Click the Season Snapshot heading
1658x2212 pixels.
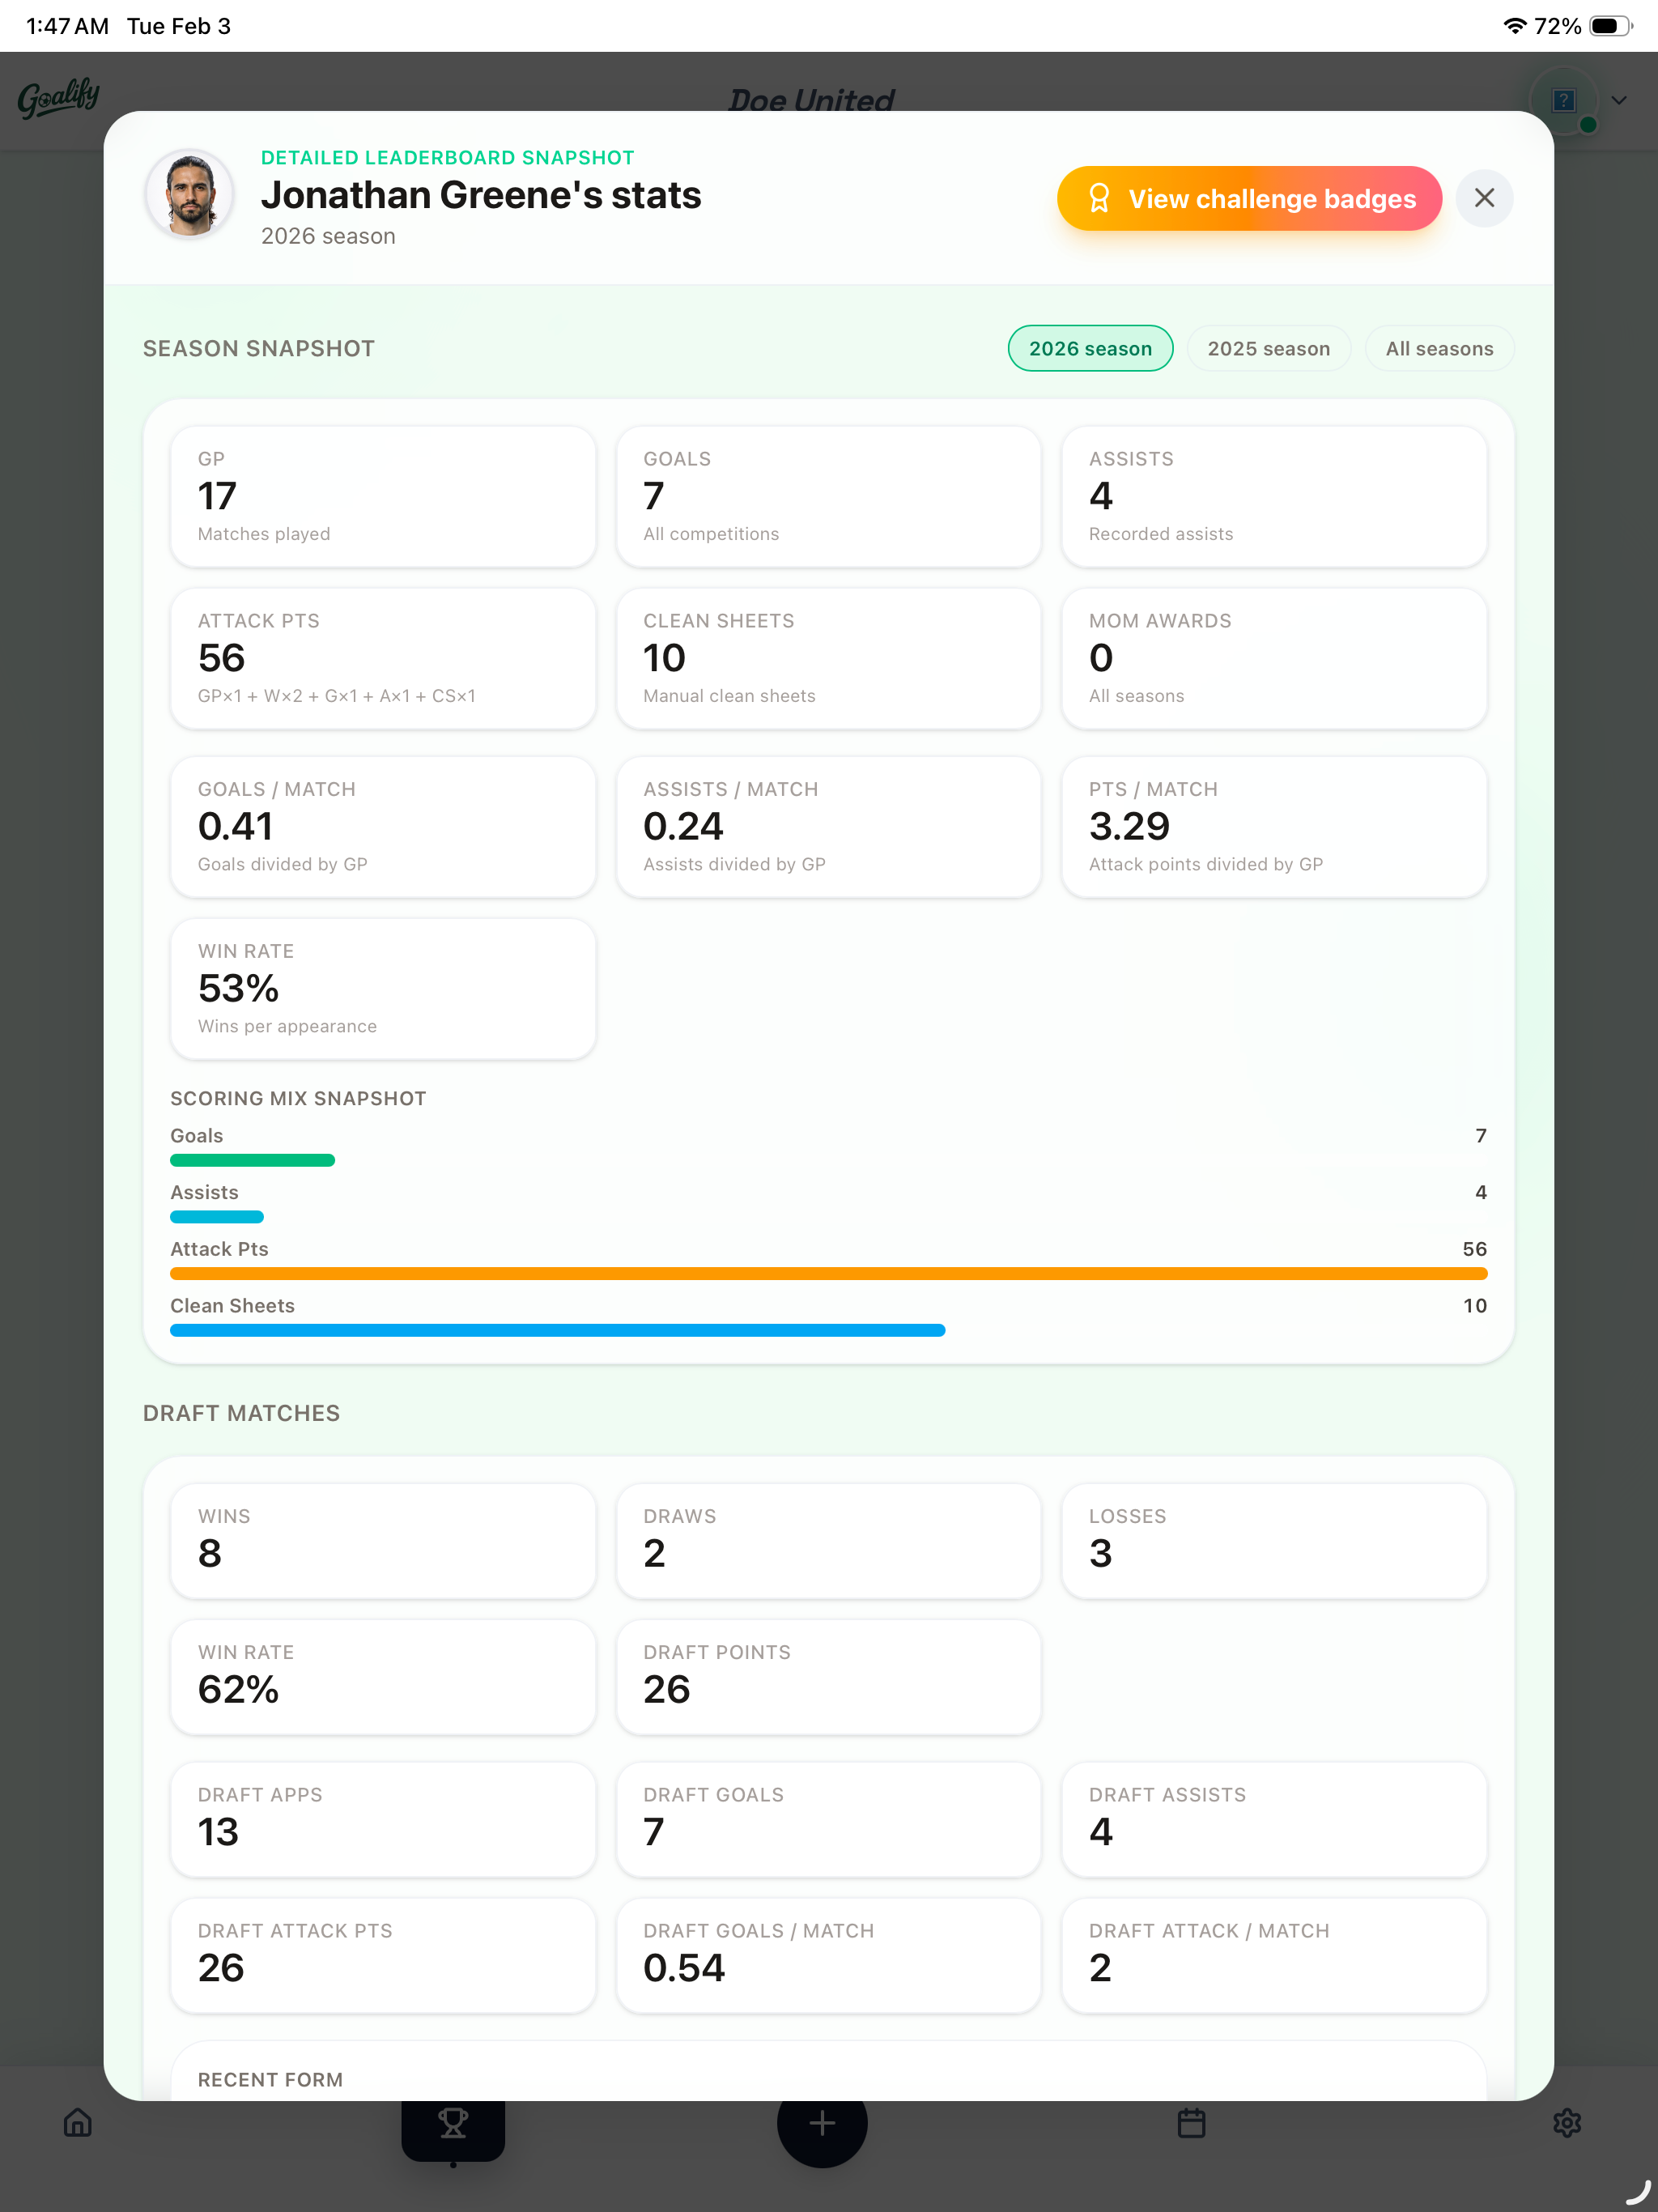pyautogui.click(x=259, y=348)
